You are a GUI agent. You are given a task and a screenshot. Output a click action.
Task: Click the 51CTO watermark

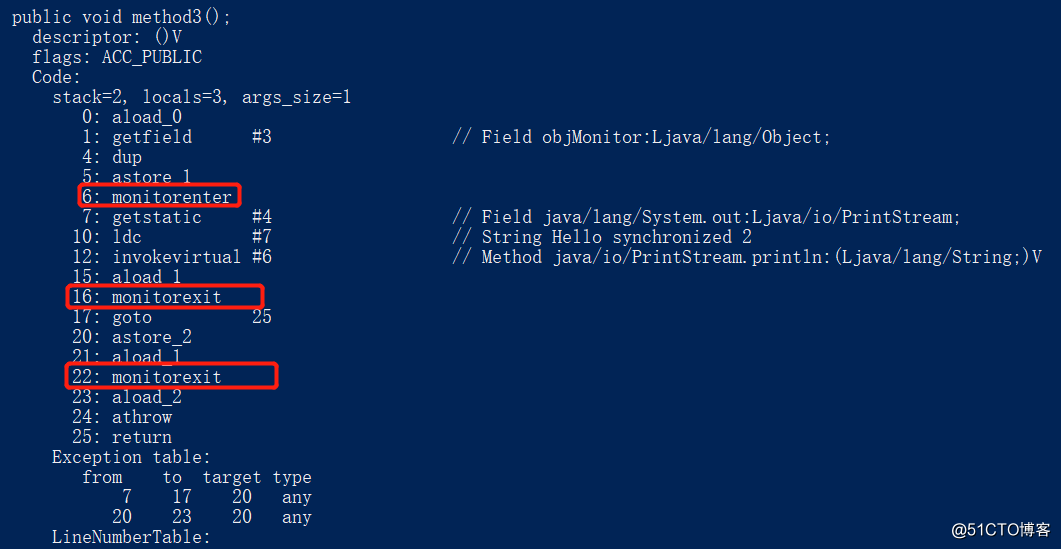click(x=1001, y=529)
